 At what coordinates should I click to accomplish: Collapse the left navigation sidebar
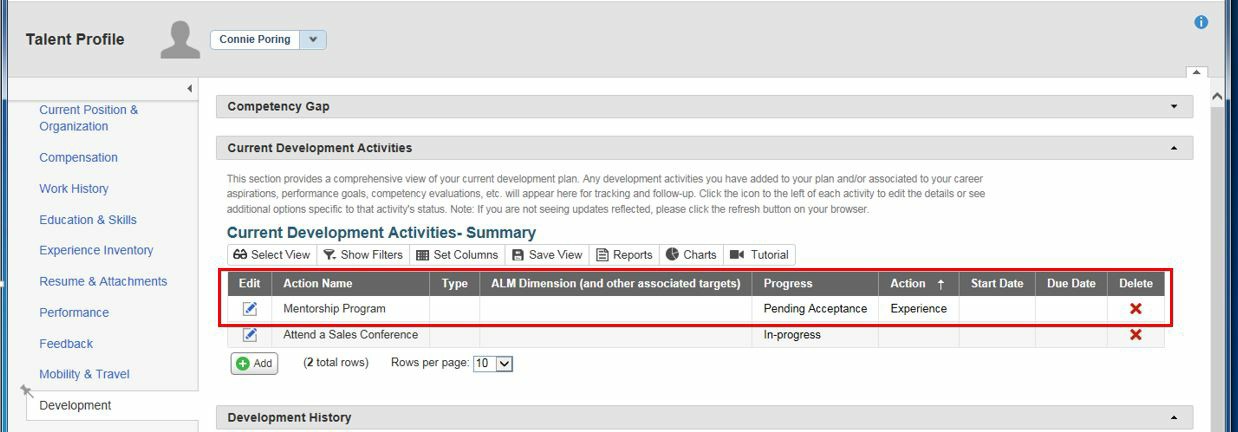coord(189,89)
